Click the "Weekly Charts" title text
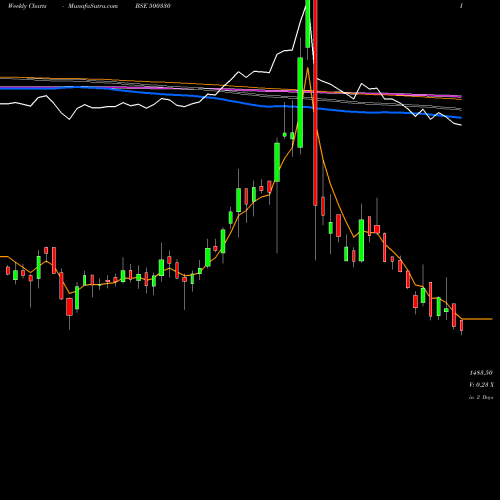The width and height of the screenshot is (500, 500). [27, 6]
